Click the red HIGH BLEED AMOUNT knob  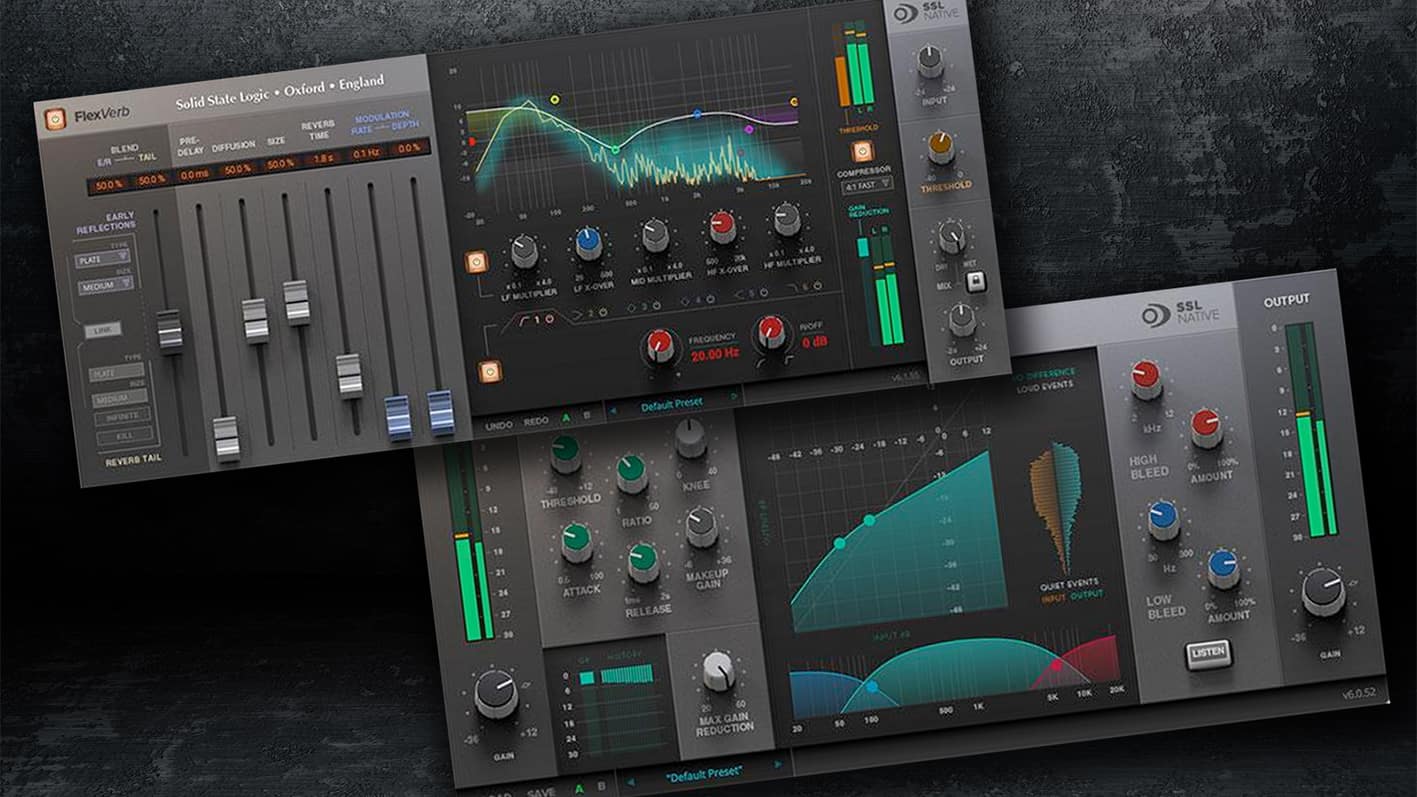(1208, 426)
